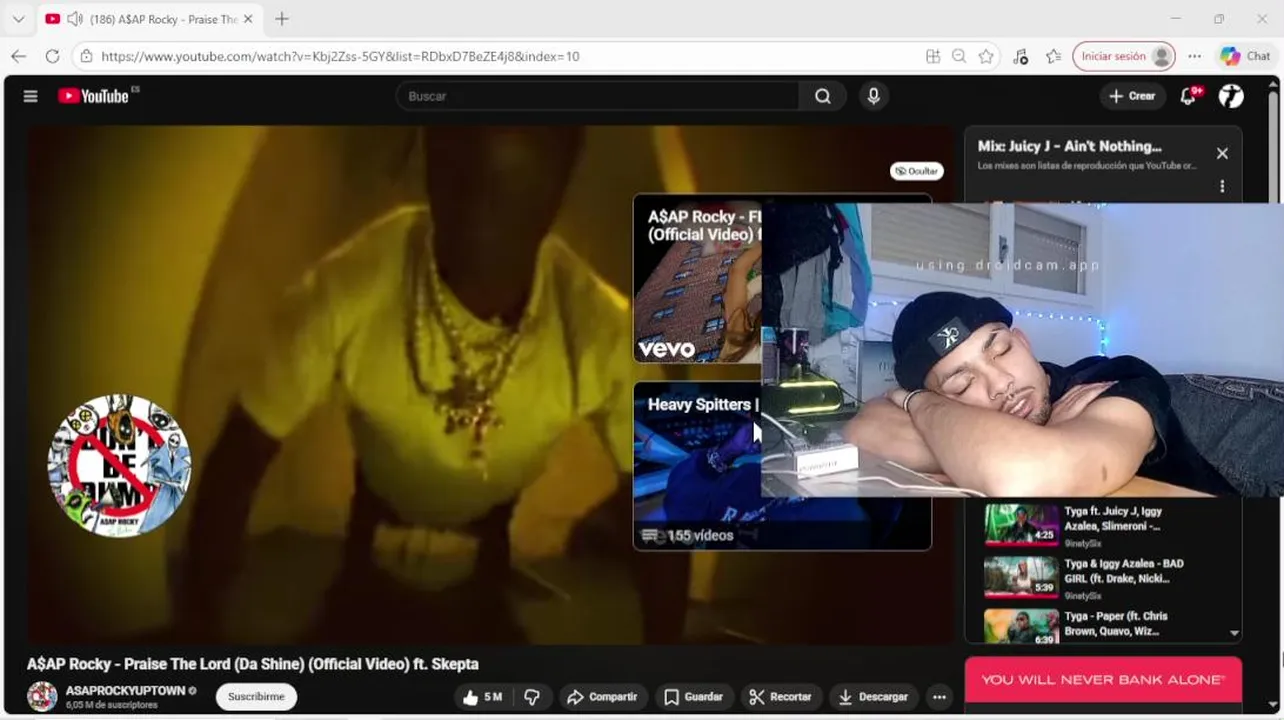Open the Heavy Spitters playlist card
The image size is (1284, 720).
tap(697, 466)
